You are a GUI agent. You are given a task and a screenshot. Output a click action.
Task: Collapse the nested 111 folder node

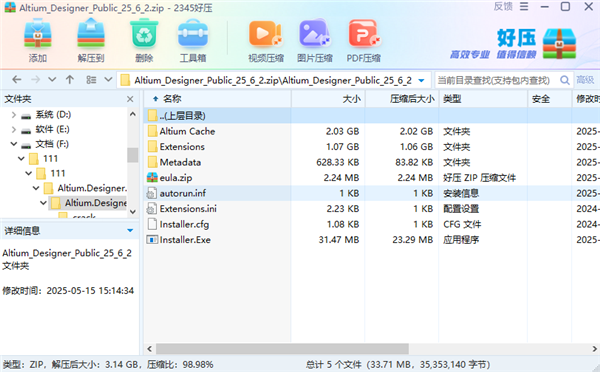click(x=29, y=173)
